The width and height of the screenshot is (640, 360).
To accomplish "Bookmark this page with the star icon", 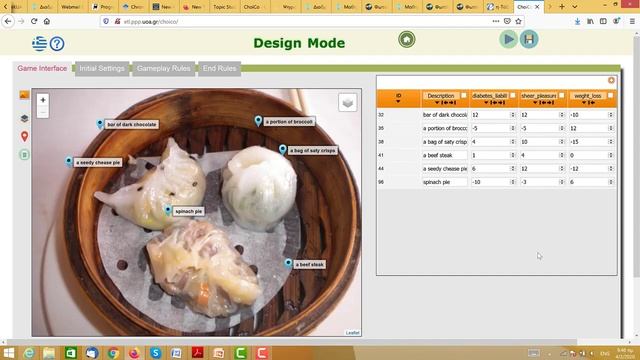I will (518, 21).
